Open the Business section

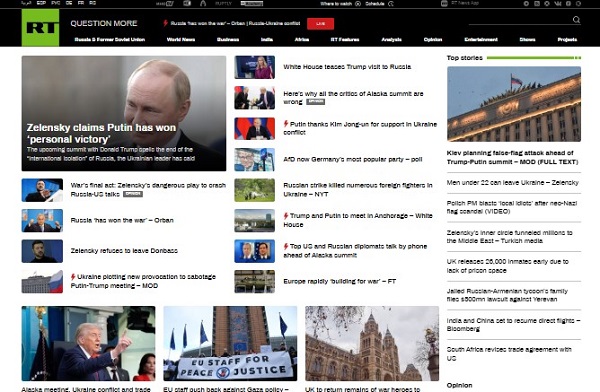click(x=228, y=39)
